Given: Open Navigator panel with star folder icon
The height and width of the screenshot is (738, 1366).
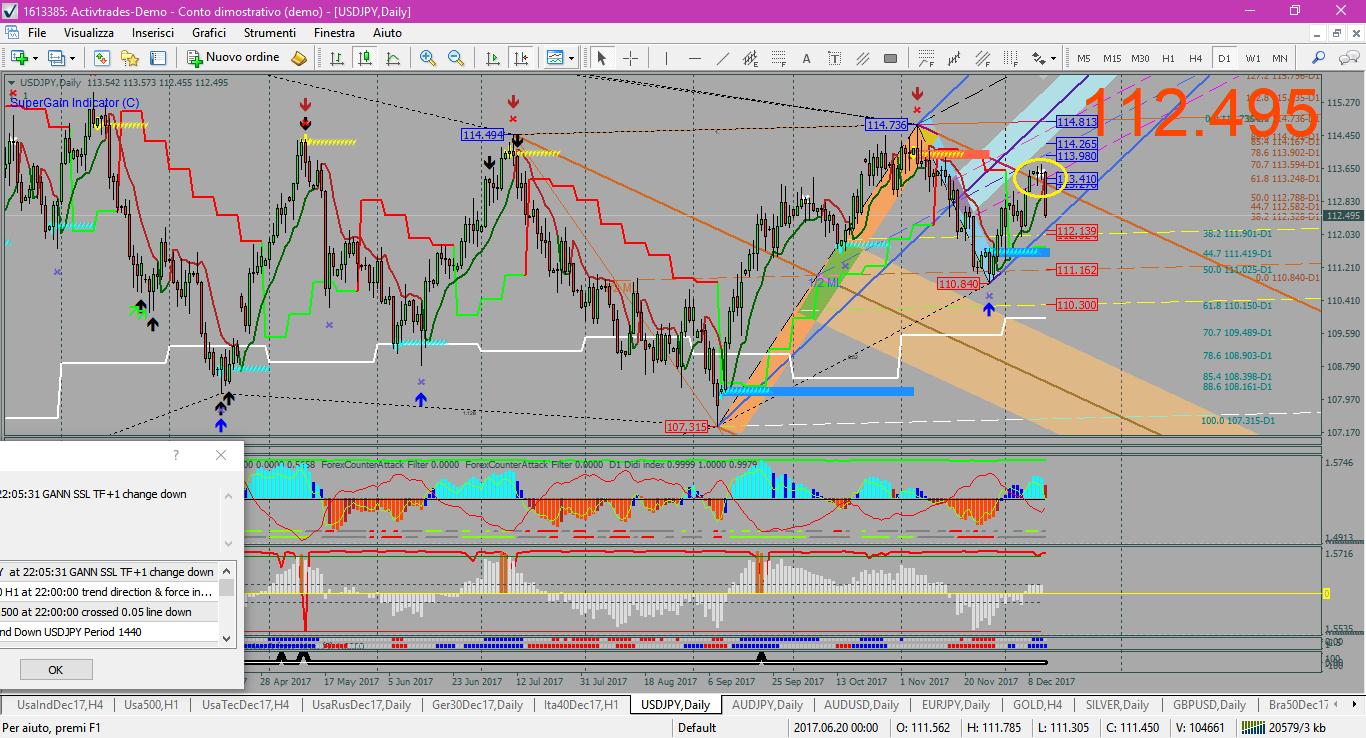Looking at the screenshot, I should tap(130, 58).
